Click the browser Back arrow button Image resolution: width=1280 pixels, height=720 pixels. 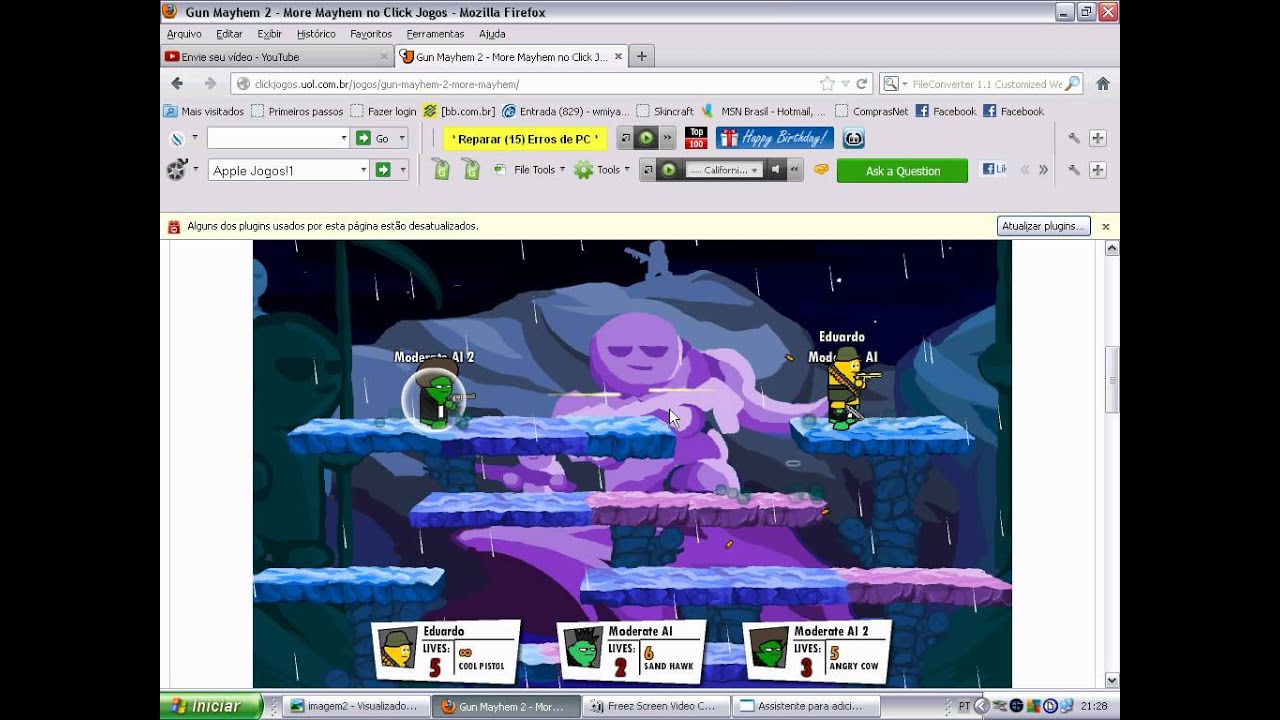pos(177,84)
